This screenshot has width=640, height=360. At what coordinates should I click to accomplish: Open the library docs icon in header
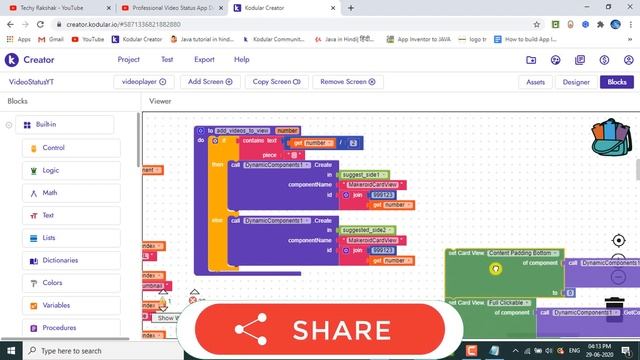[580, 60]
